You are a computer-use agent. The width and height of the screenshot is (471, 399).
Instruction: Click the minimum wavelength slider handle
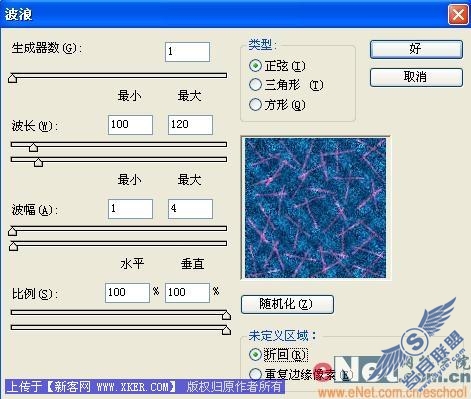coord(33,147)
